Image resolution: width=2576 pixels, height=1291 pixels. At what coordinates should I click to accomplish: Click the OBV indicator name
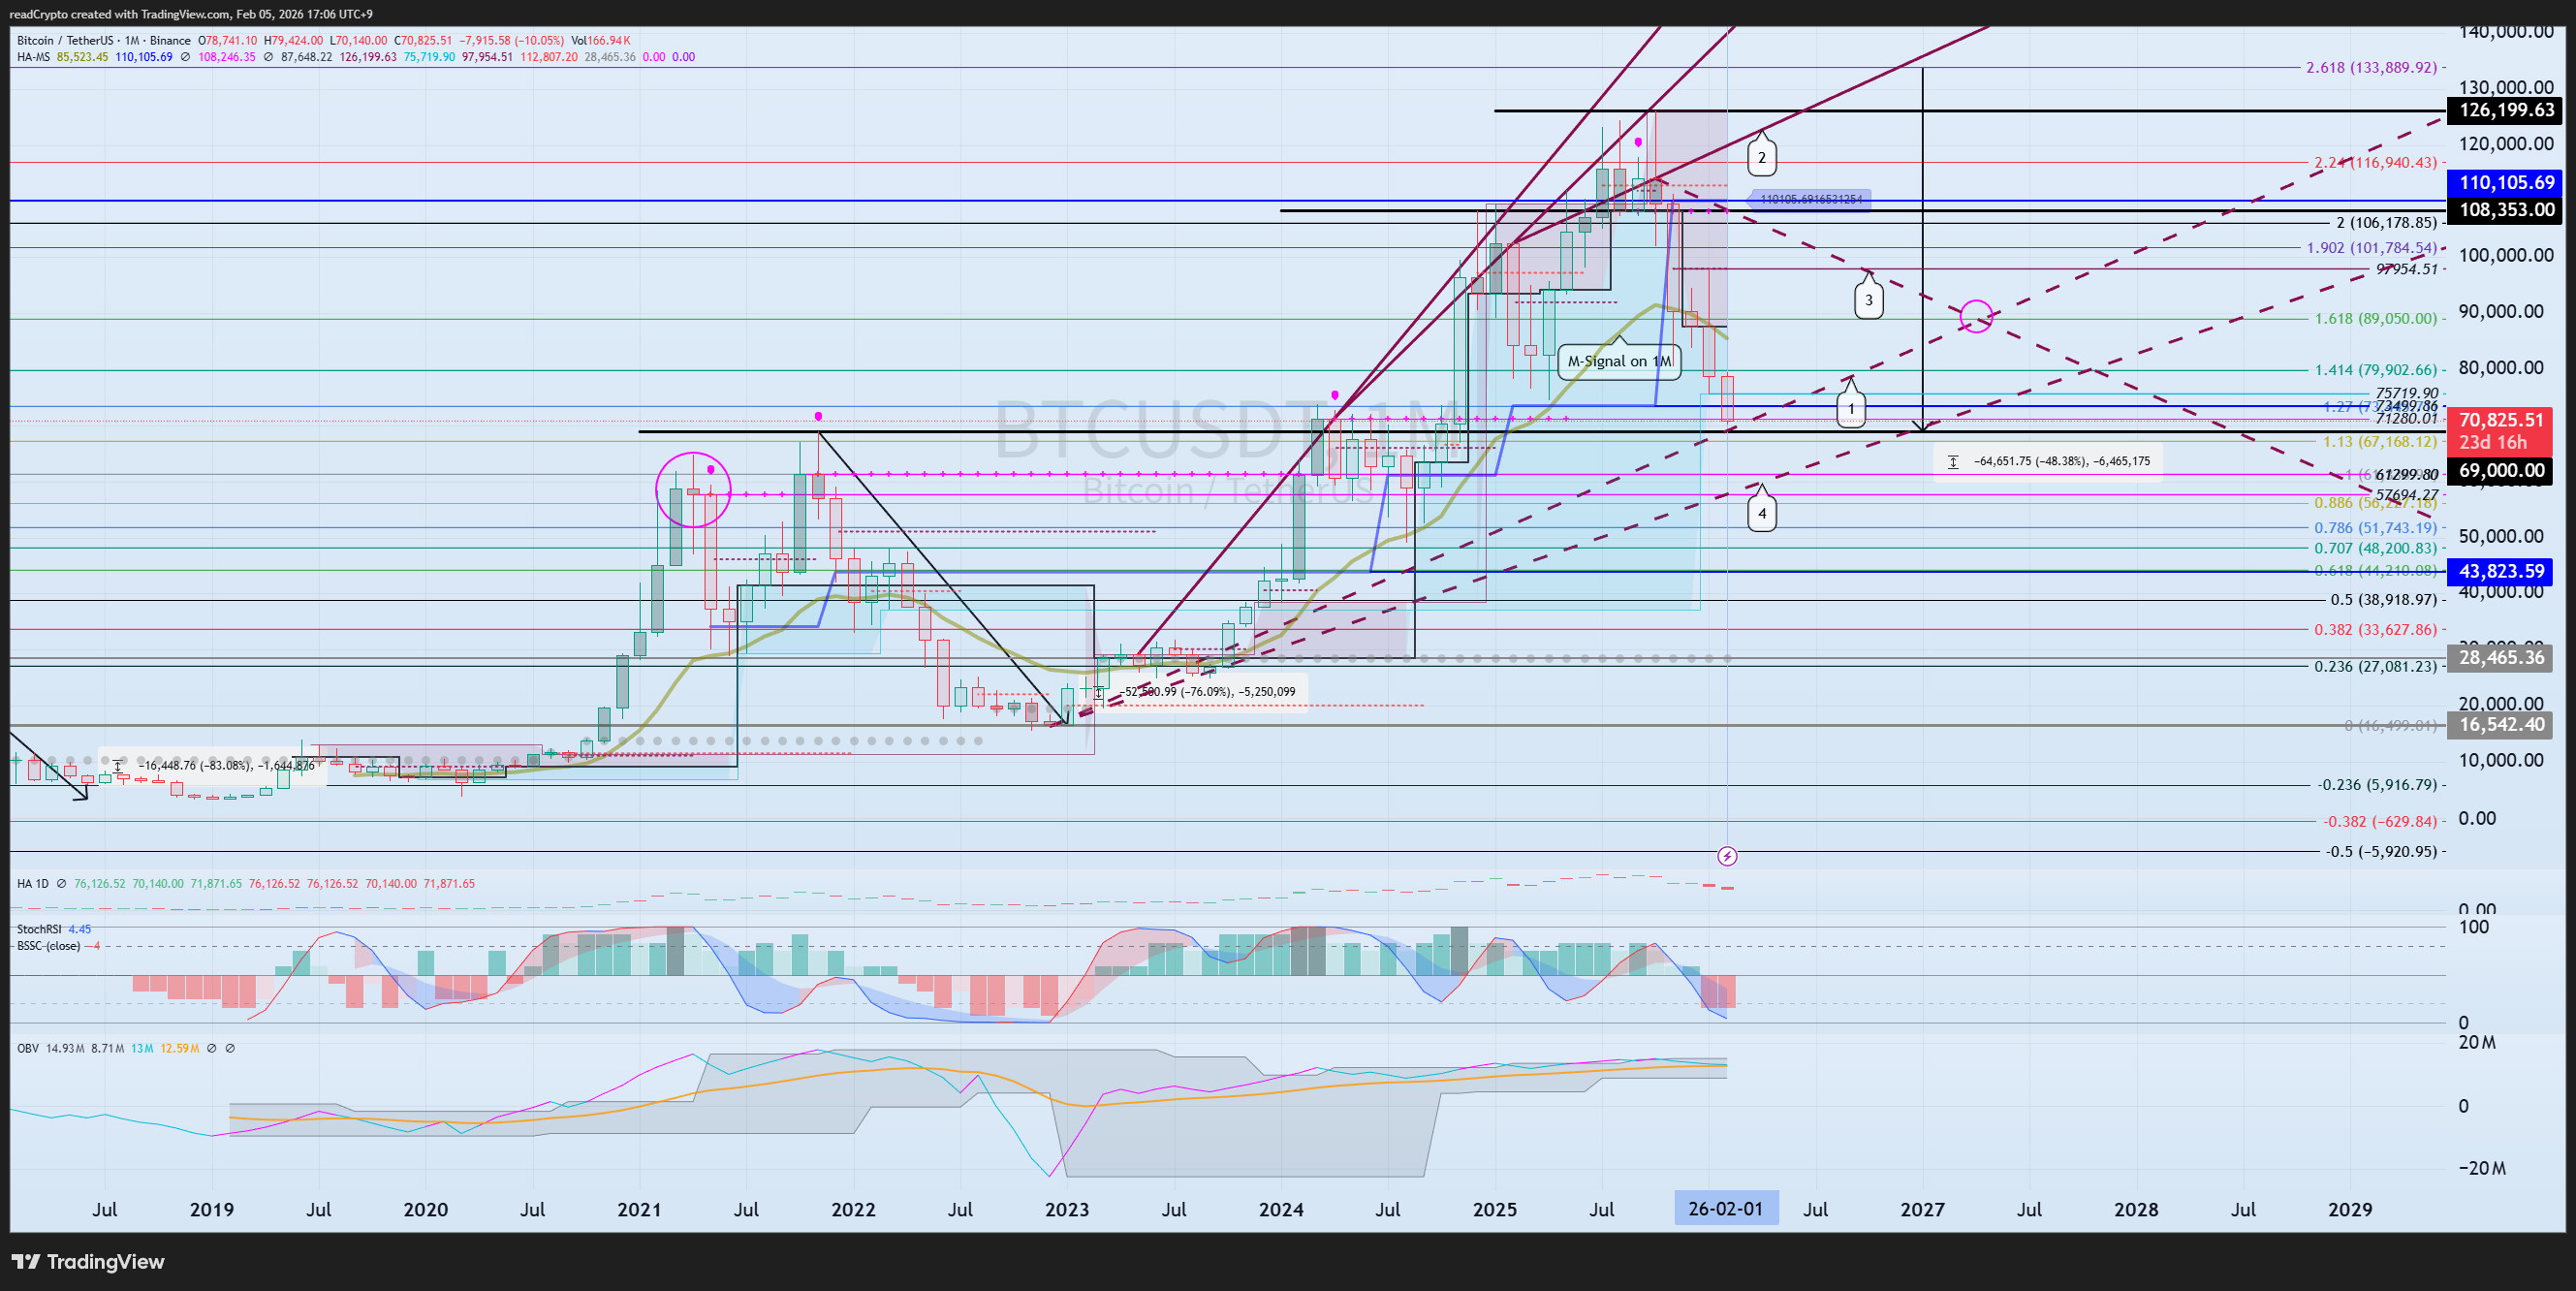pyautogui.click(x=28, y=1049)
